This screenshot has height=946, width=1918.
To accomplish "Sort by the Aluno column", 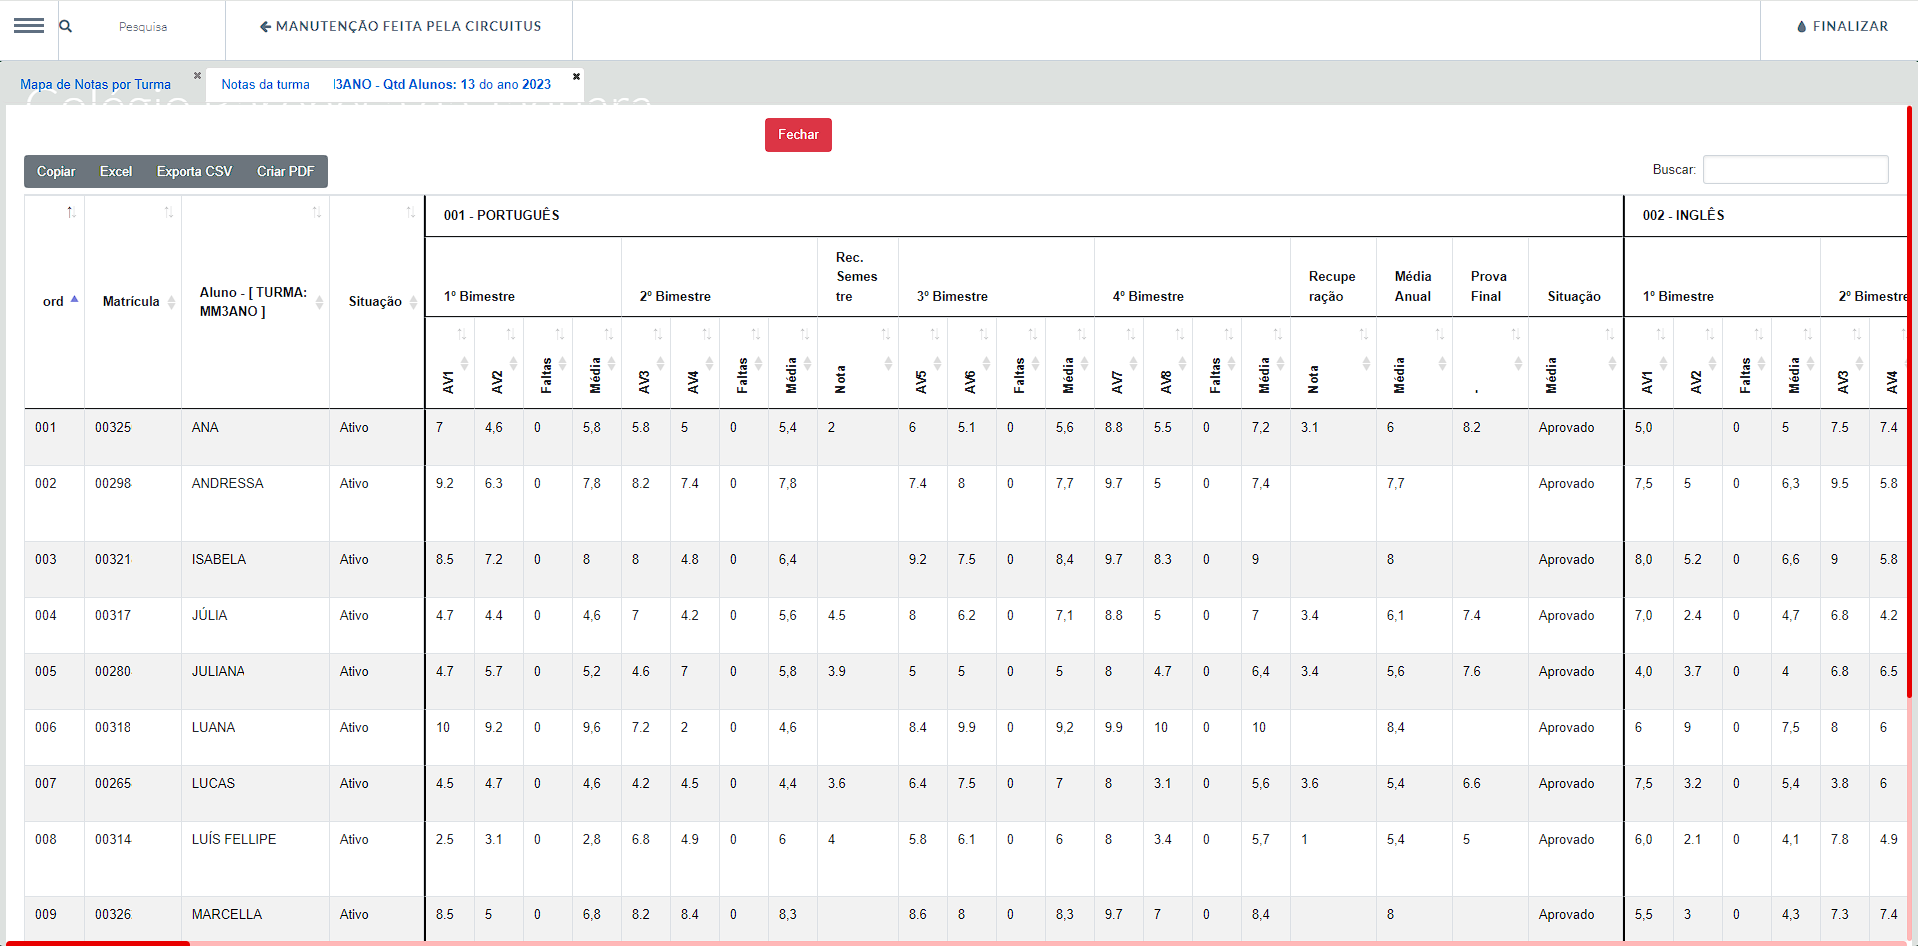I will (255, 301).
